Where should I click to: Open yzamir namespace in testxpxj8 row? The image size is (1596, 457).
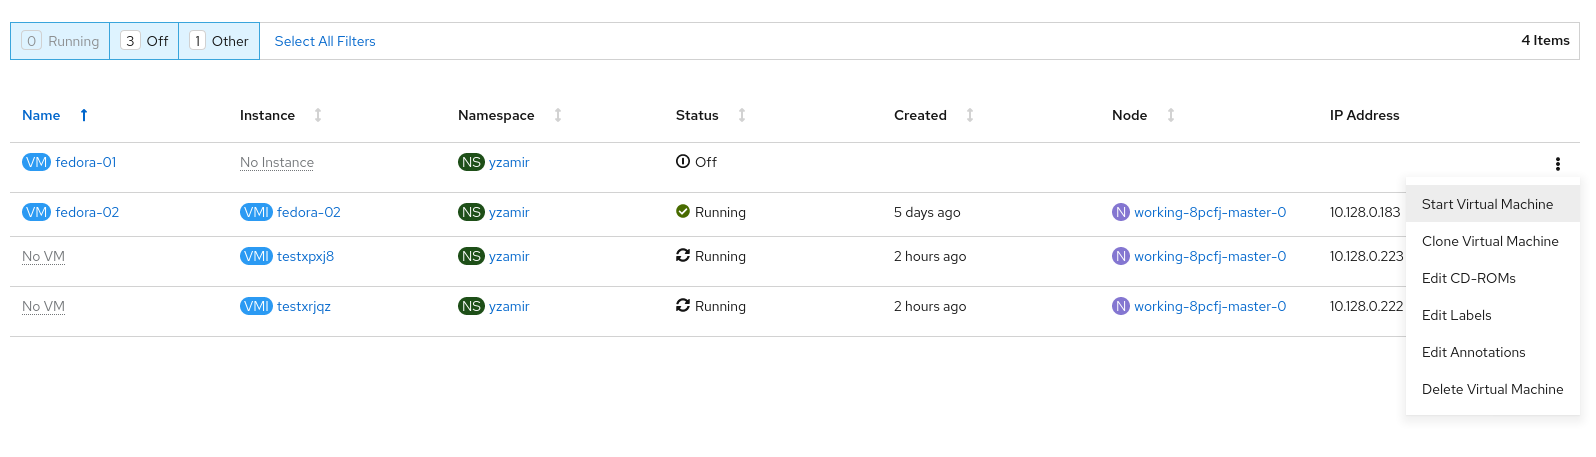(509, 256)
